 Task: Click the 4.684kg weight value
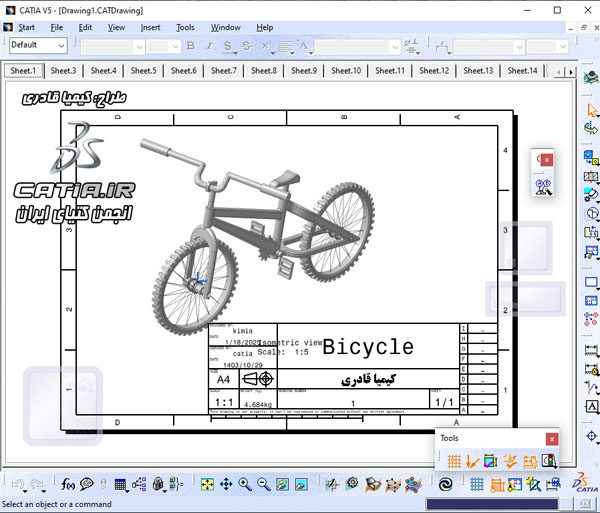coord(258,404)
